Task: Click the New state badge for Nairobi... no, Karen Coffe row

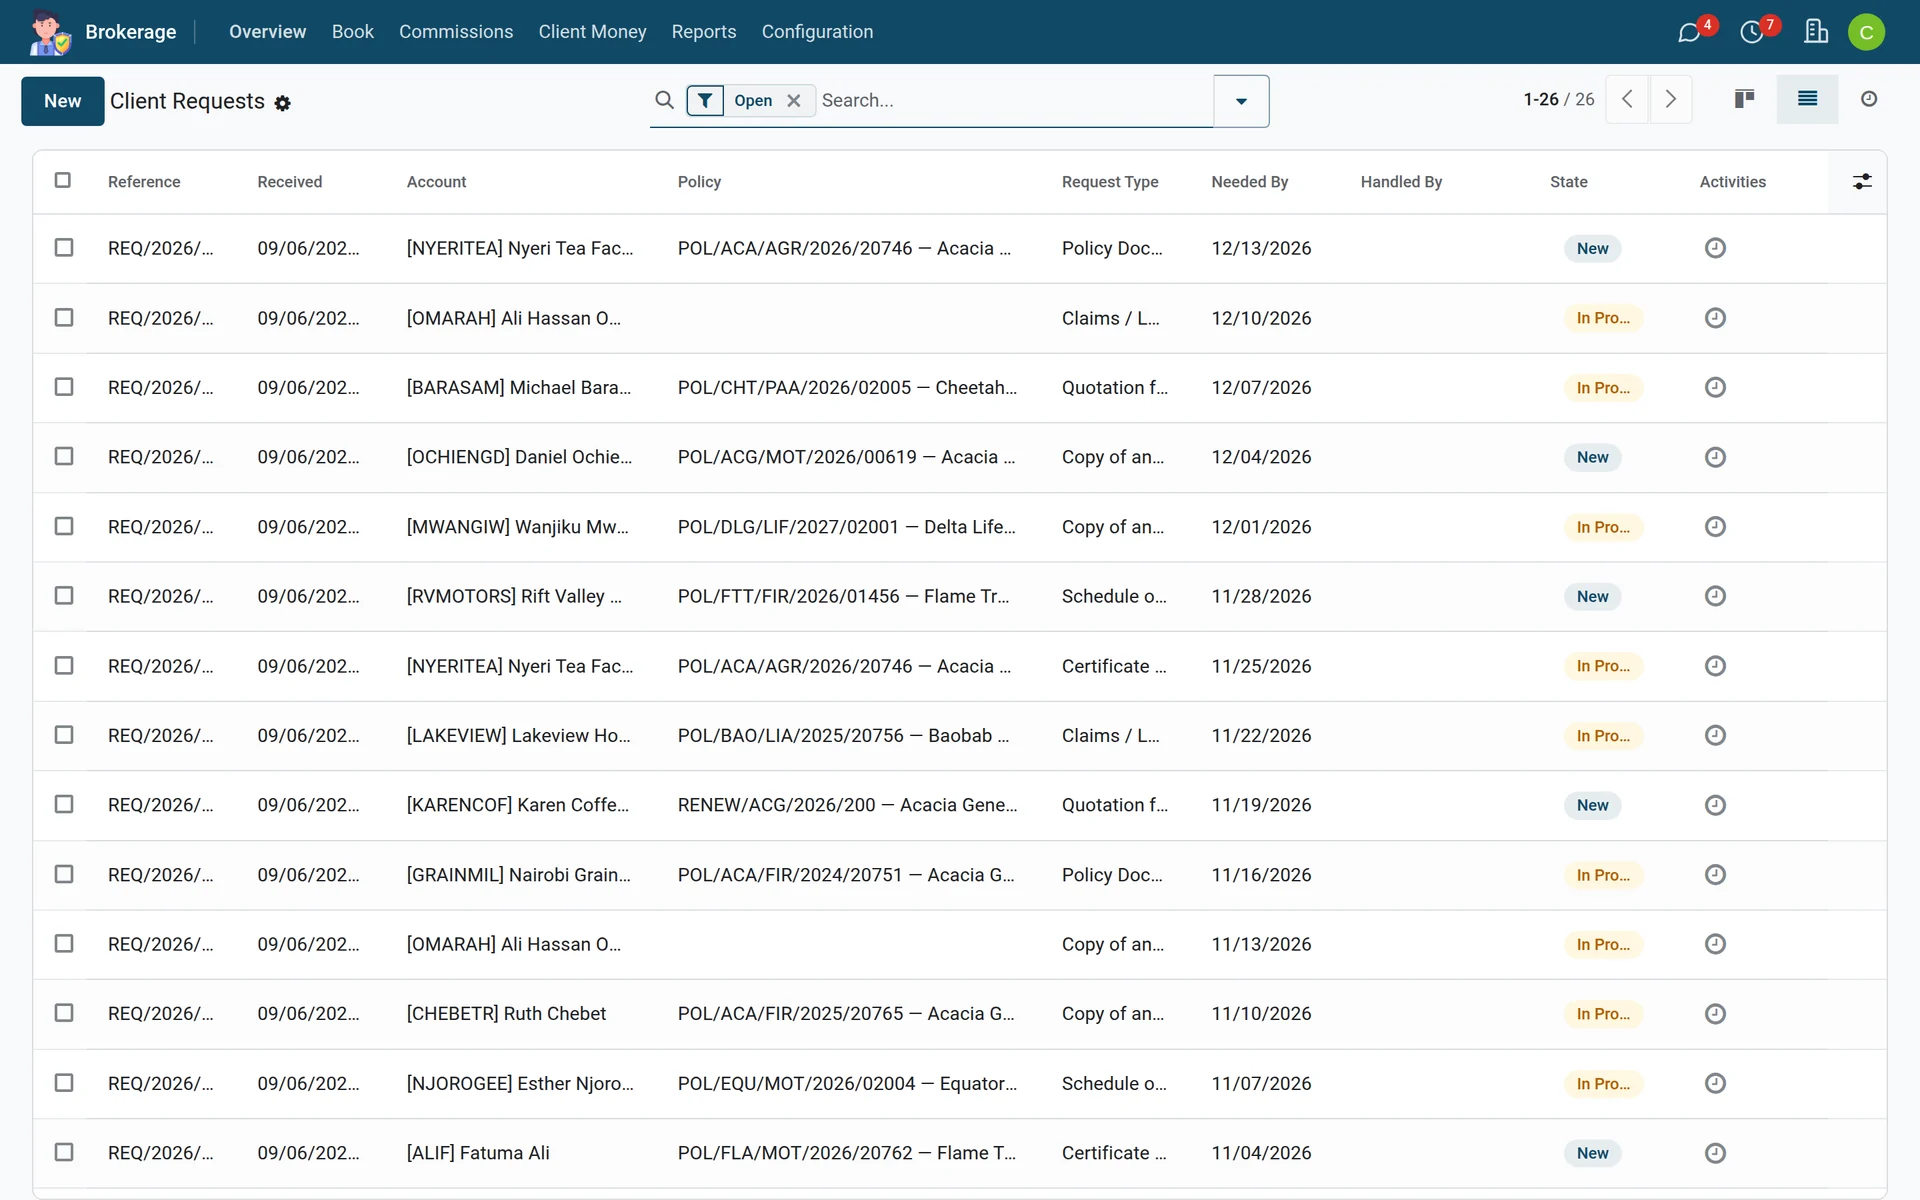Action: (1592, 805)
